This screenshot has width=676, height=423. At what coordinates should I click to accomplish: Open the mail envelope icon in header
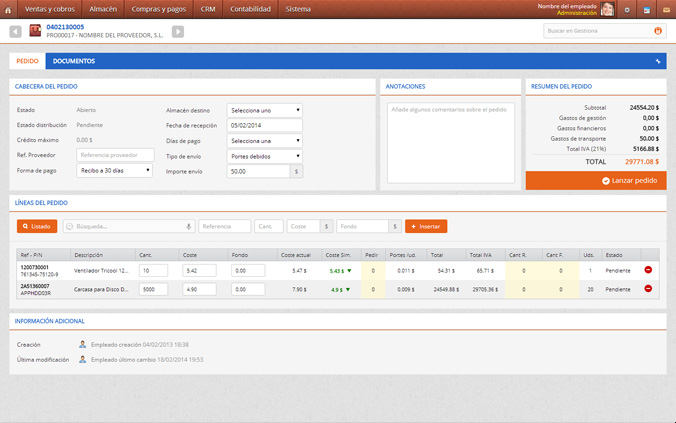(x=666, y=9)
